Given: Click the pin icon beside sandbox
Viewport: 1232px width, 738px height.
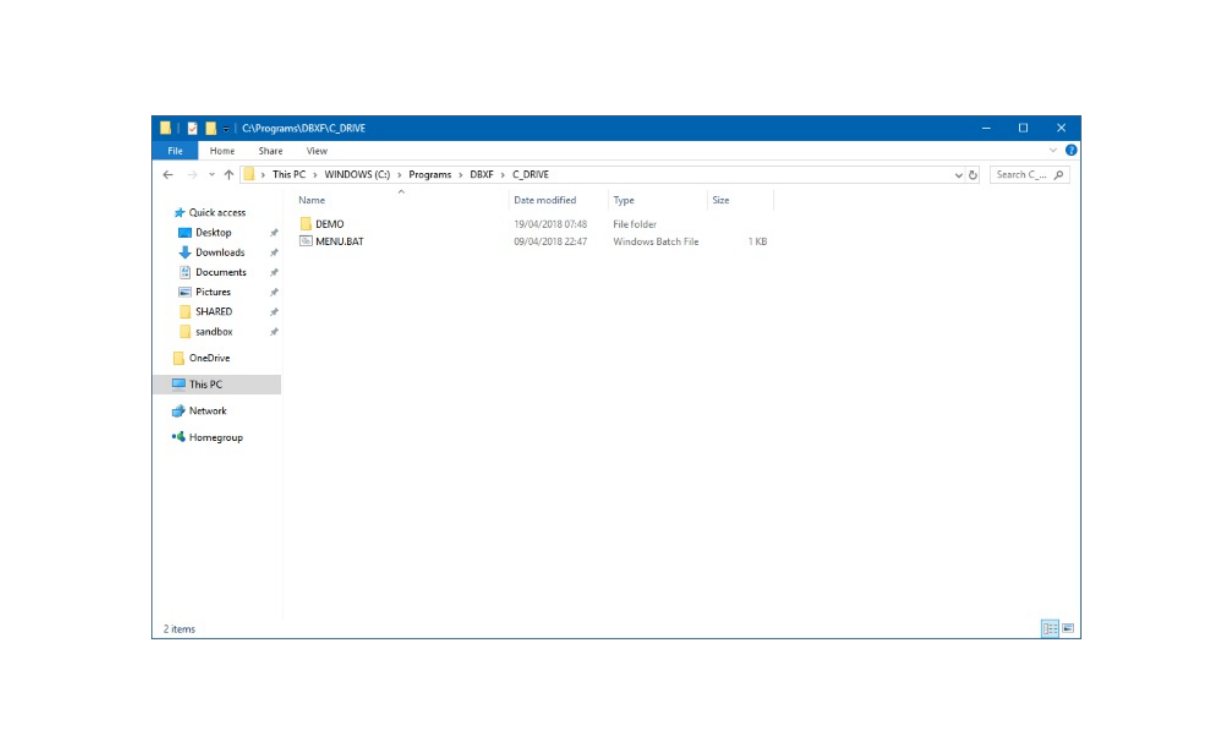Looking at the screenshot, I should 274,332.
